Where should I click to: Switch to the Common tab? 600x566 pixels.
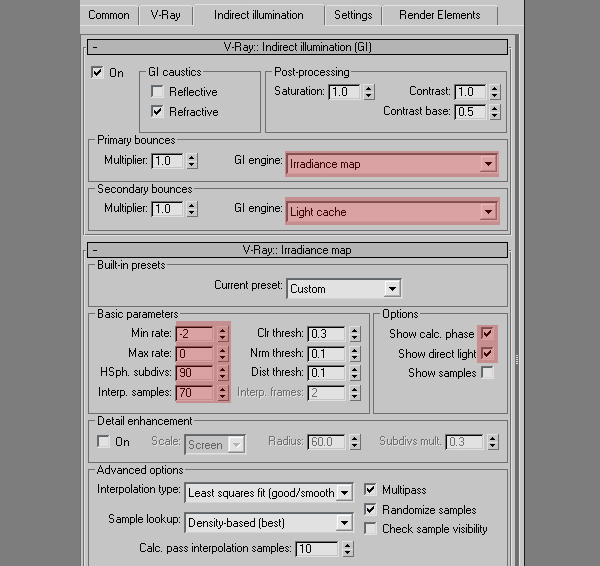point(109,15)
